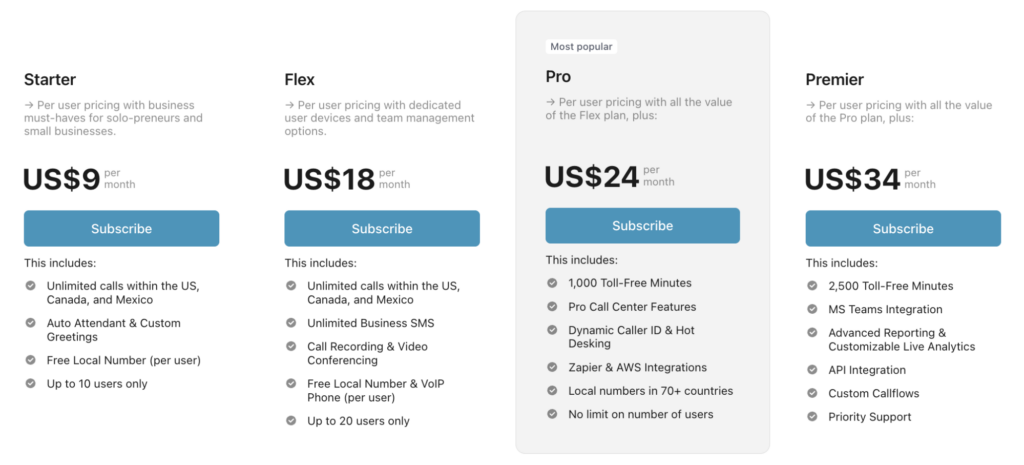
Task: Click checkmark icon beside Zapier & AWS Integrations
Action: (553, 367)
